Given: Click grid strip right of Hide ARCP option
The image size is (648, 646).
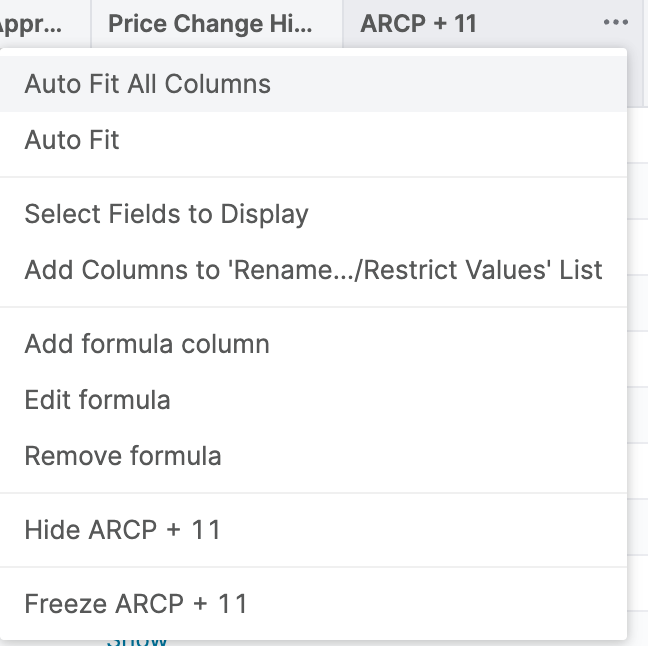Looking at the screenshot, I should pos(638,530).
